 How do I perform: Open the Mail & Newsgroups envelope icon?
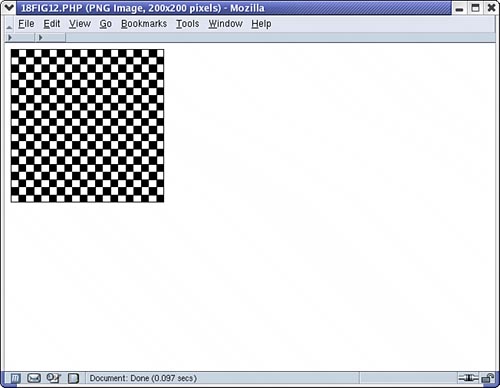[x=34, y=378]
